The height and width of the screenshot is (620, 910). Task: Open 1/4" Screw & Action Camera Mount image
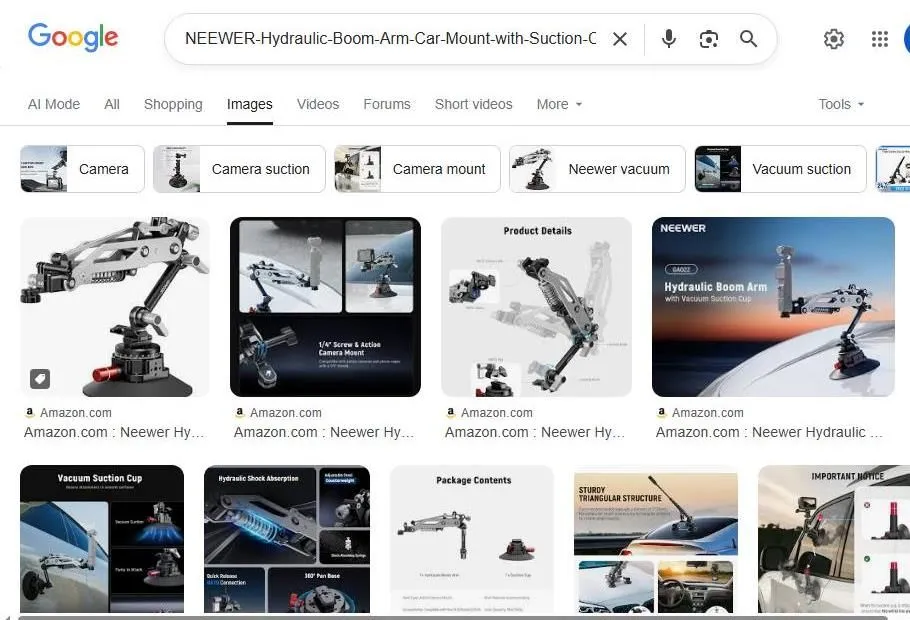(325, 307)
